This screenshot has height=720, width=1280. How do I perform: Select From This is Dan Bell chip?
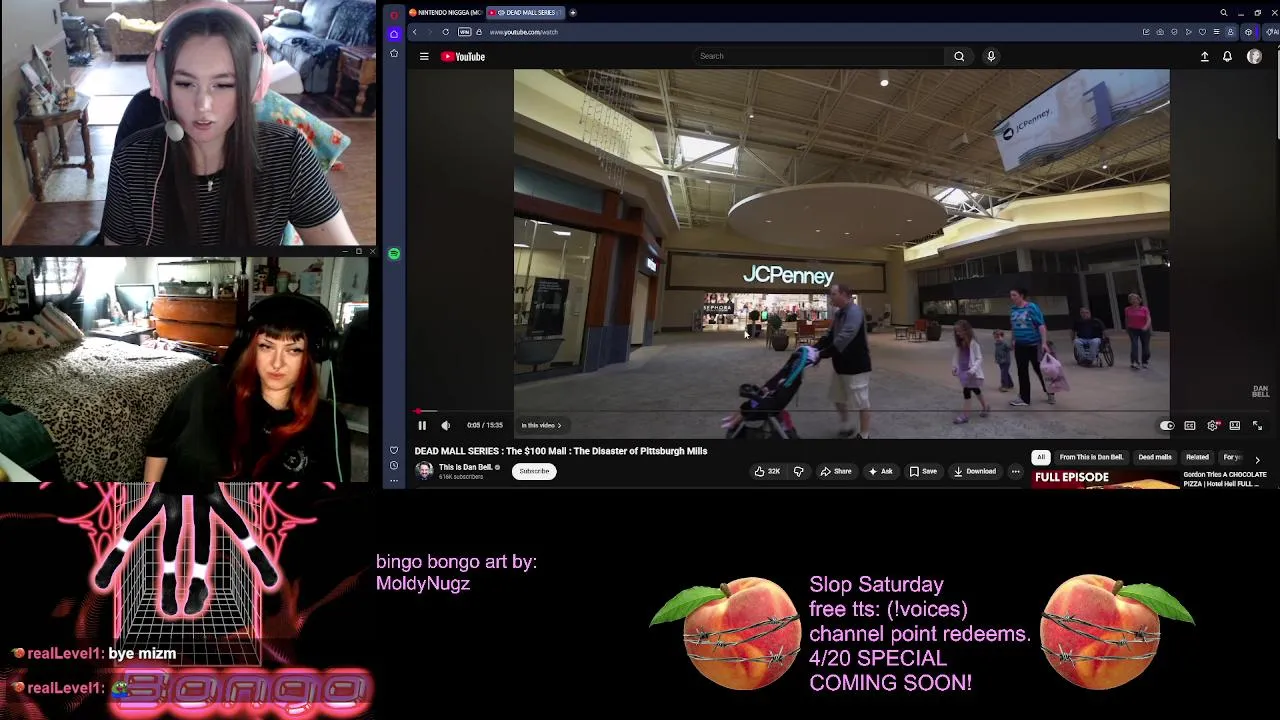(1091, 457)
